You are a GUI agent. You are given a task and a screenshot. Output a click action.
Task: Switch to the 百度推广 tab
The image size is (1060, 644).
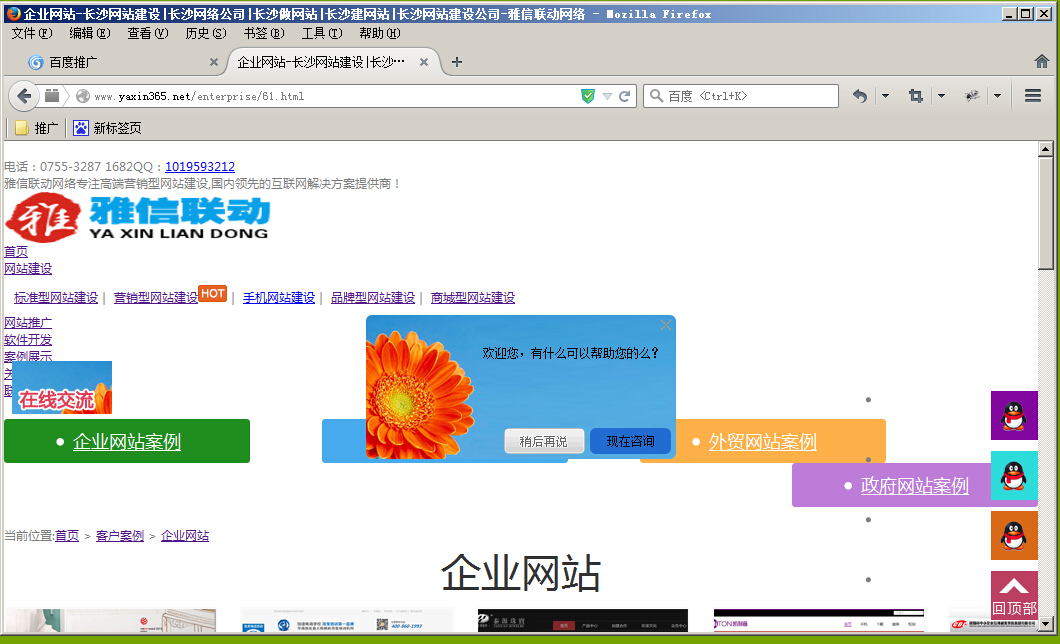pyautogui.click(x=110, y=62)
